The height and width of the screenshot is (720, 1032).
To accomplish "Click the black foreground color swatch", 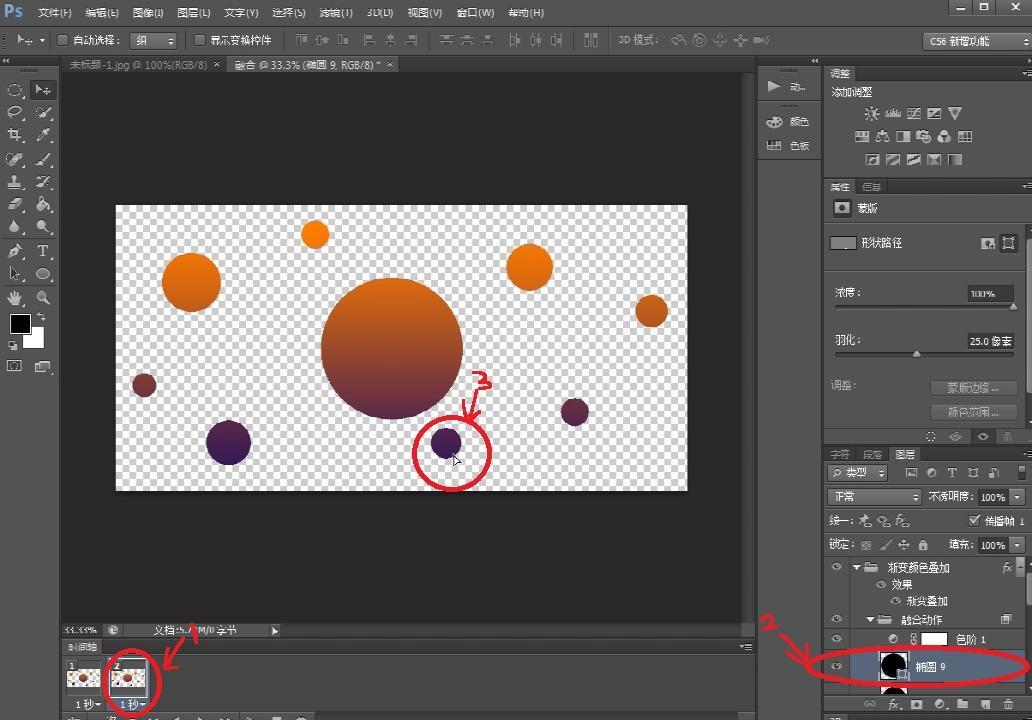I will coord(20,324).
